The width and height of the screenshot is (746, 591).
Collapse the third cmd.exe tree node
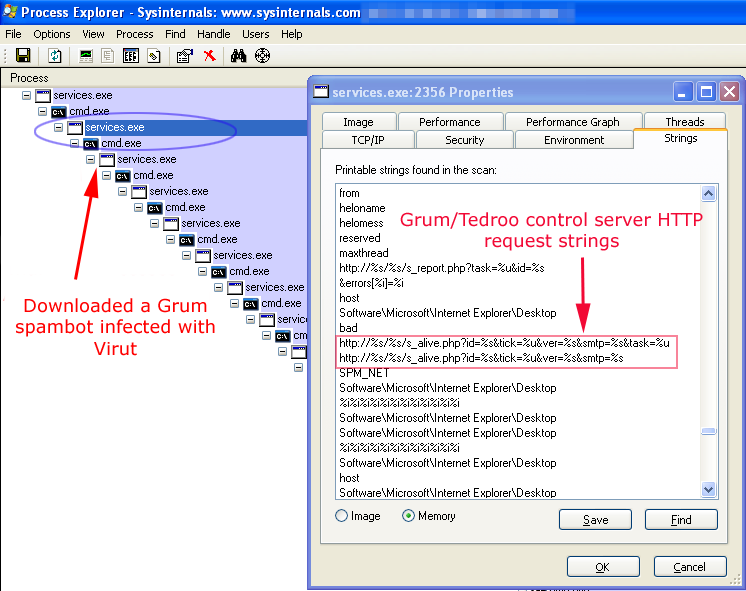(x=107, y=176)
